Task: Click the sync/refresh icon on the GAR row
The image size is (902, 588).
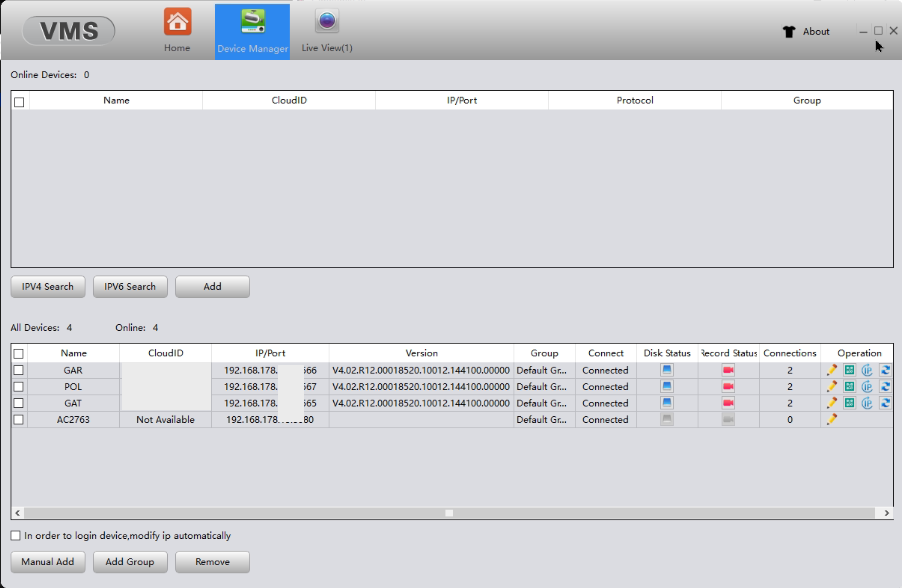Action: pos(884,370)
